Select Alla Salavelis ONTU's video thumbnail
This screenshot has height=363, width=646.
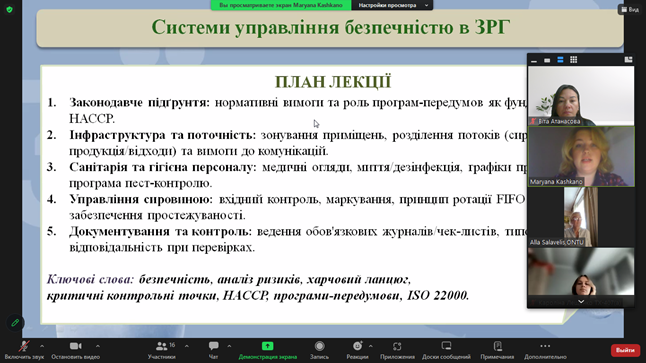581,217
